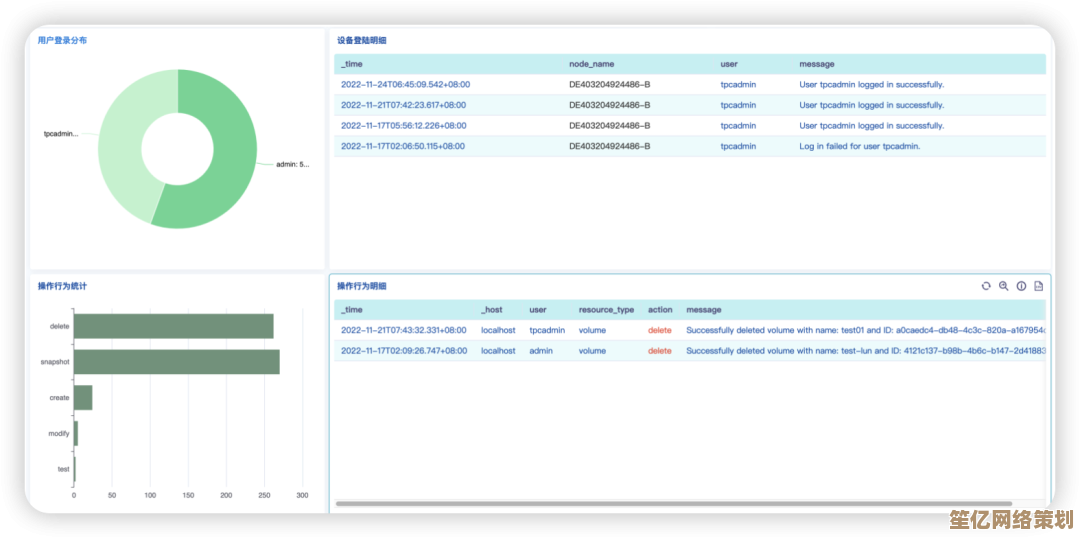Open the info icon in 操作行为明细 panel

pos(1021,286)
